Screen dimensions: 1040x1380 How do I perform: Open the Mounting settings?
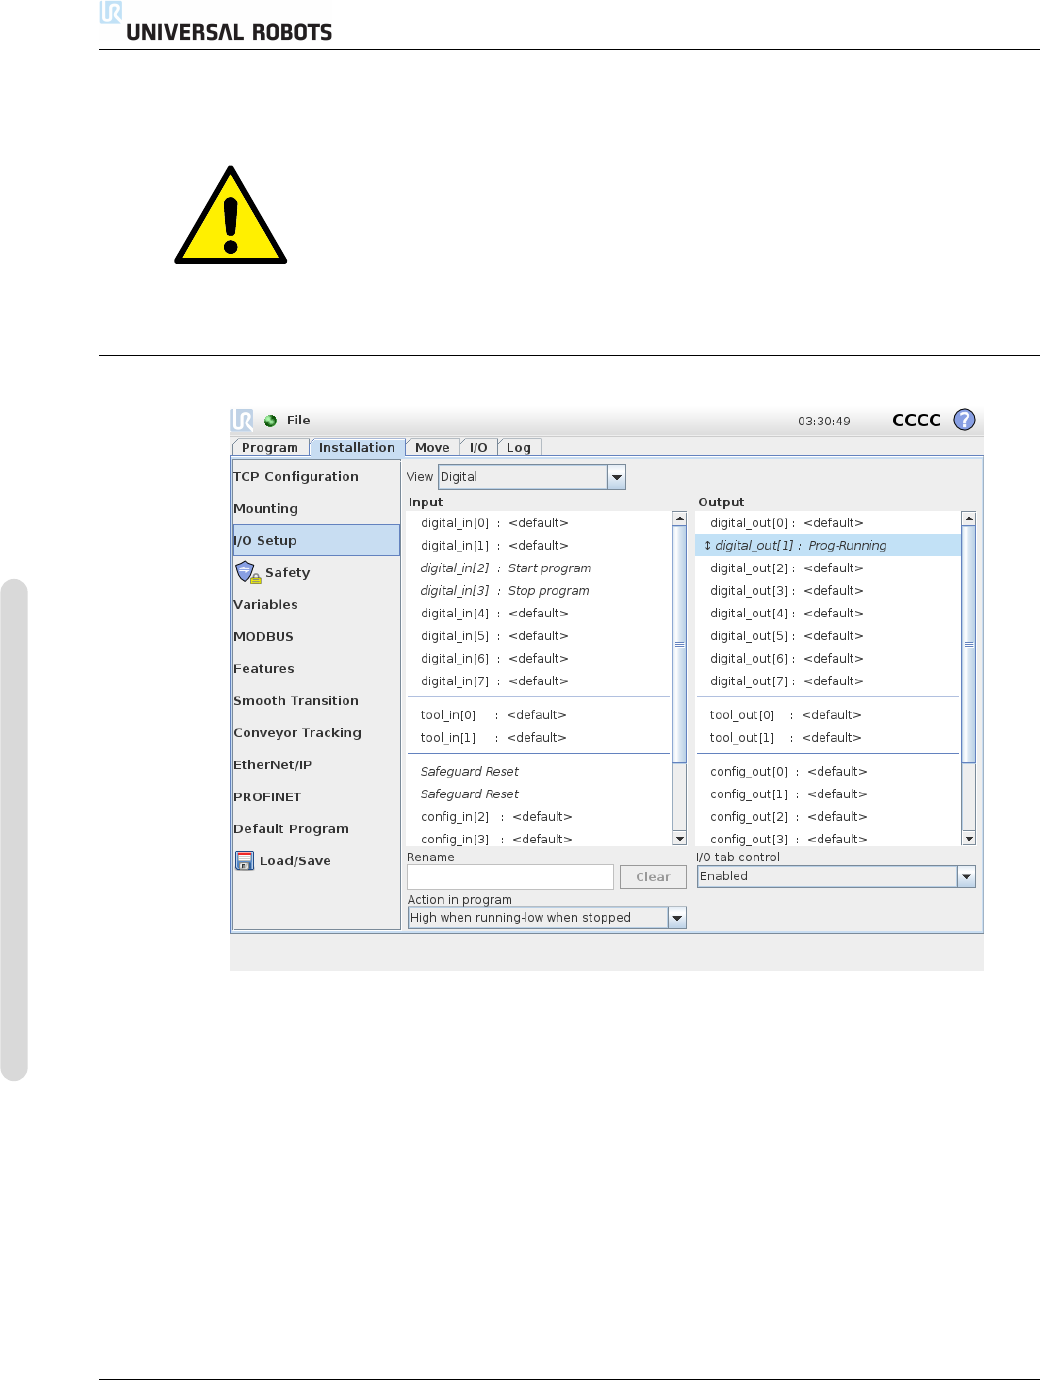click(316, 509)
